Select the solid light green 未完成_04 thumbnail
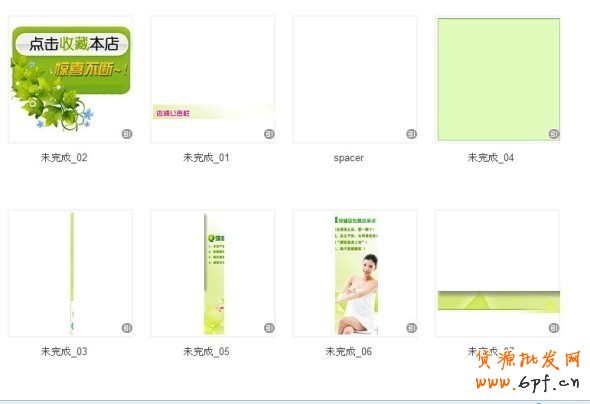Viewport: 590px width, 404px height. point(497,79)
